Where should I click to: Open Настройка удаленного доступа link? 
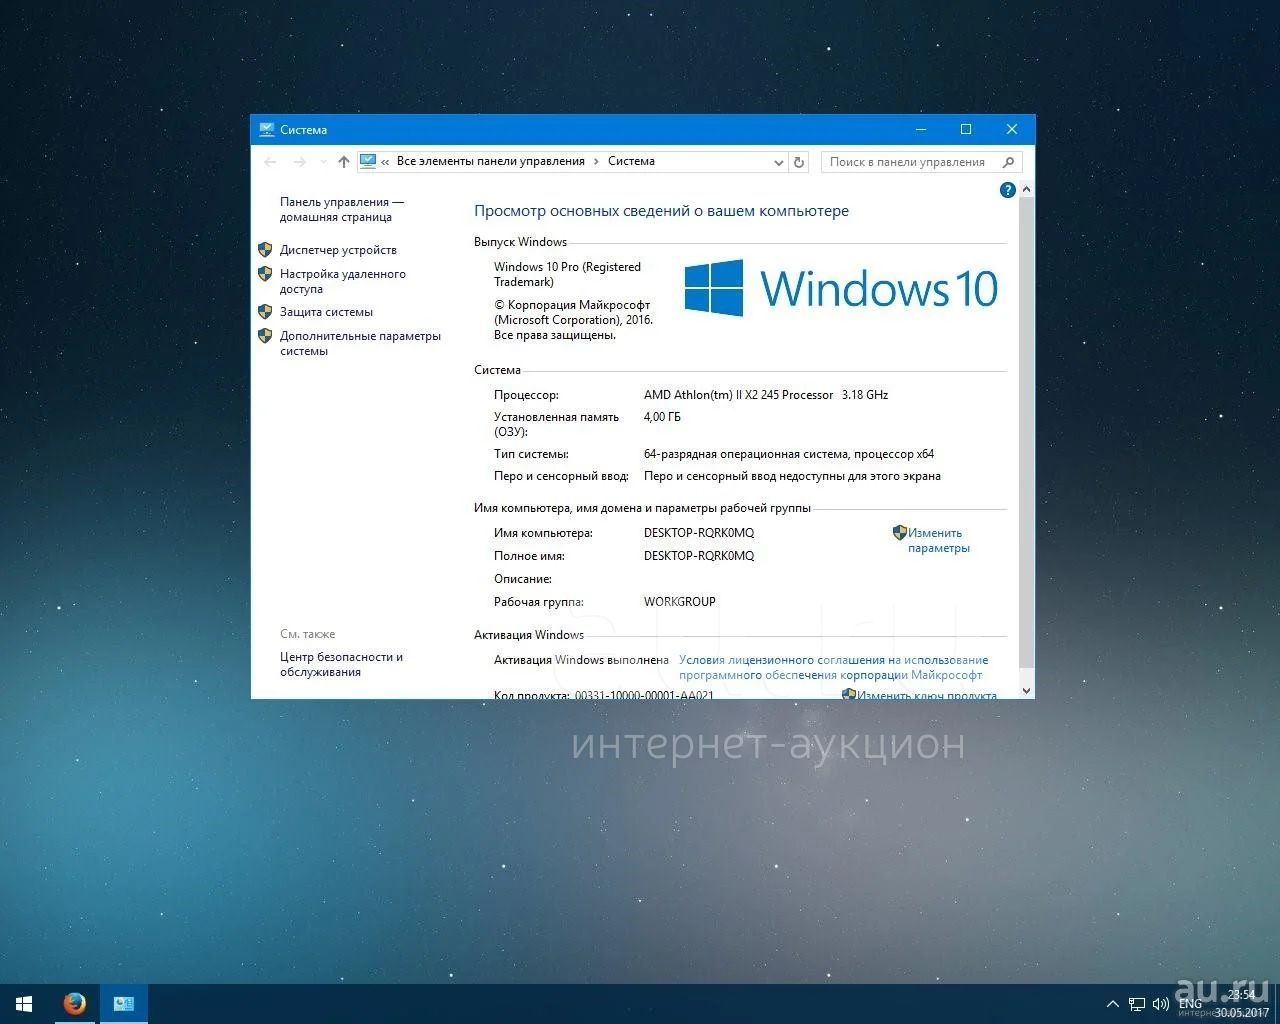click(343, 281)
